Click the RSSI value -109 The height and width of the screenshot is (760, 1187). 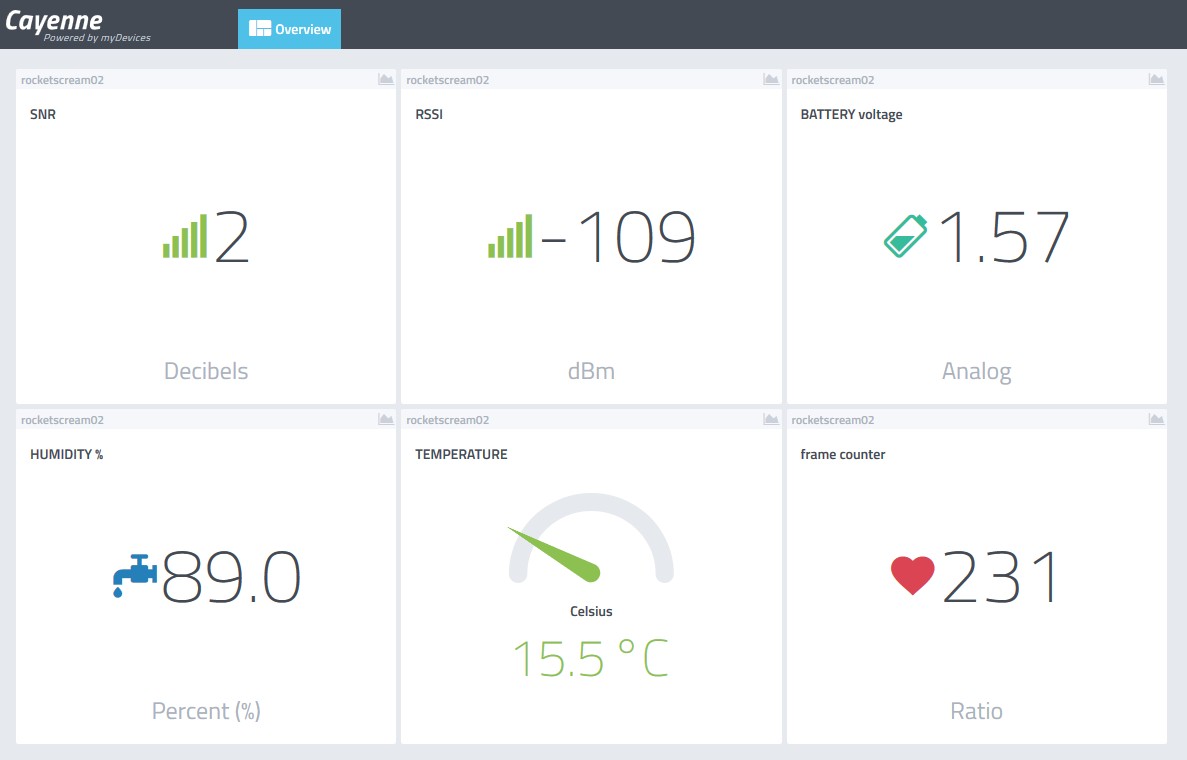618,237
